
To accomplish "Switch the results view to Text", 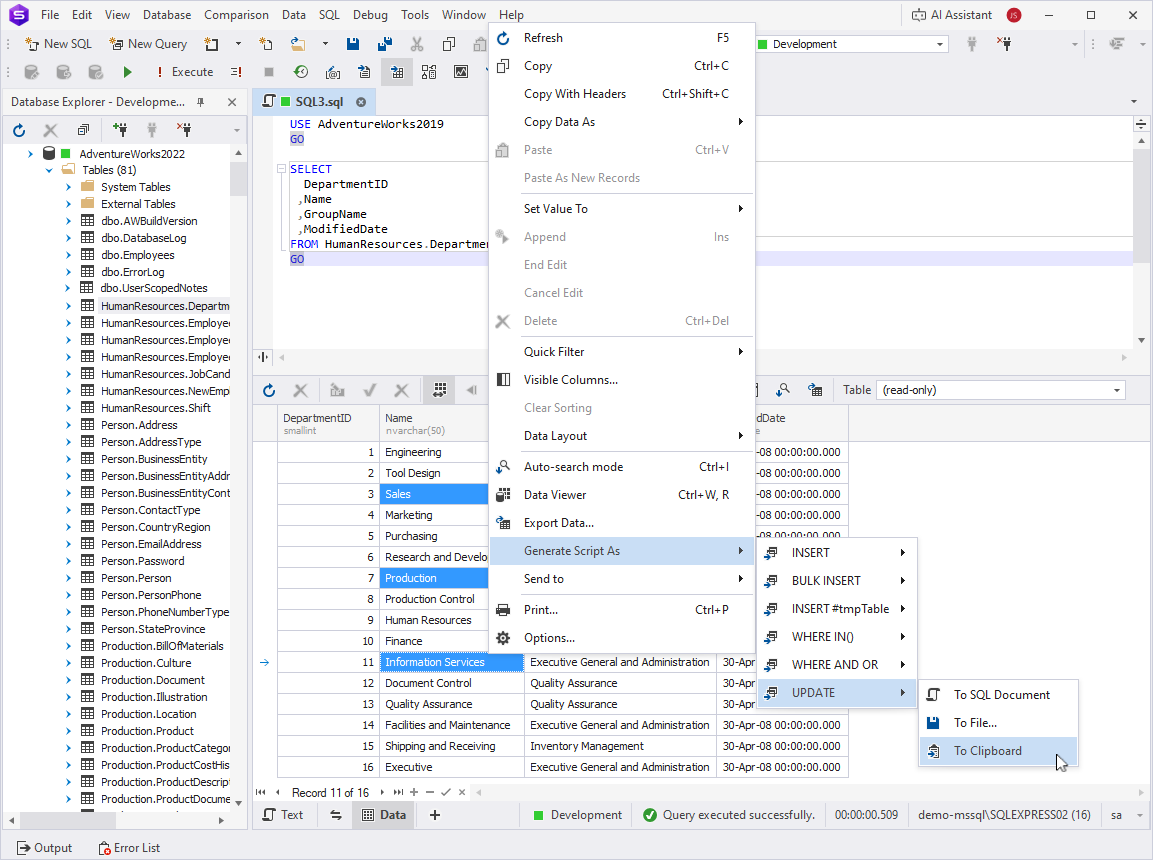I will [282, 815].
